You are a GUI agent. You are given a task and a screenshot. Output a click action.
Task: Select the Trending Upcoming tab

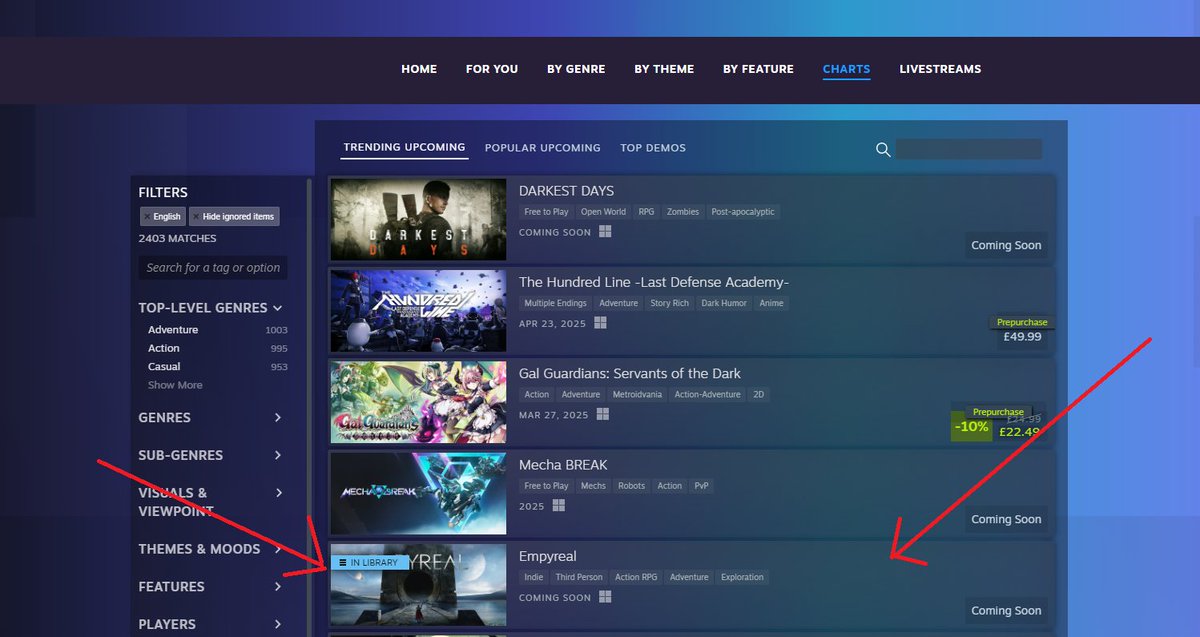click(404, 147)
